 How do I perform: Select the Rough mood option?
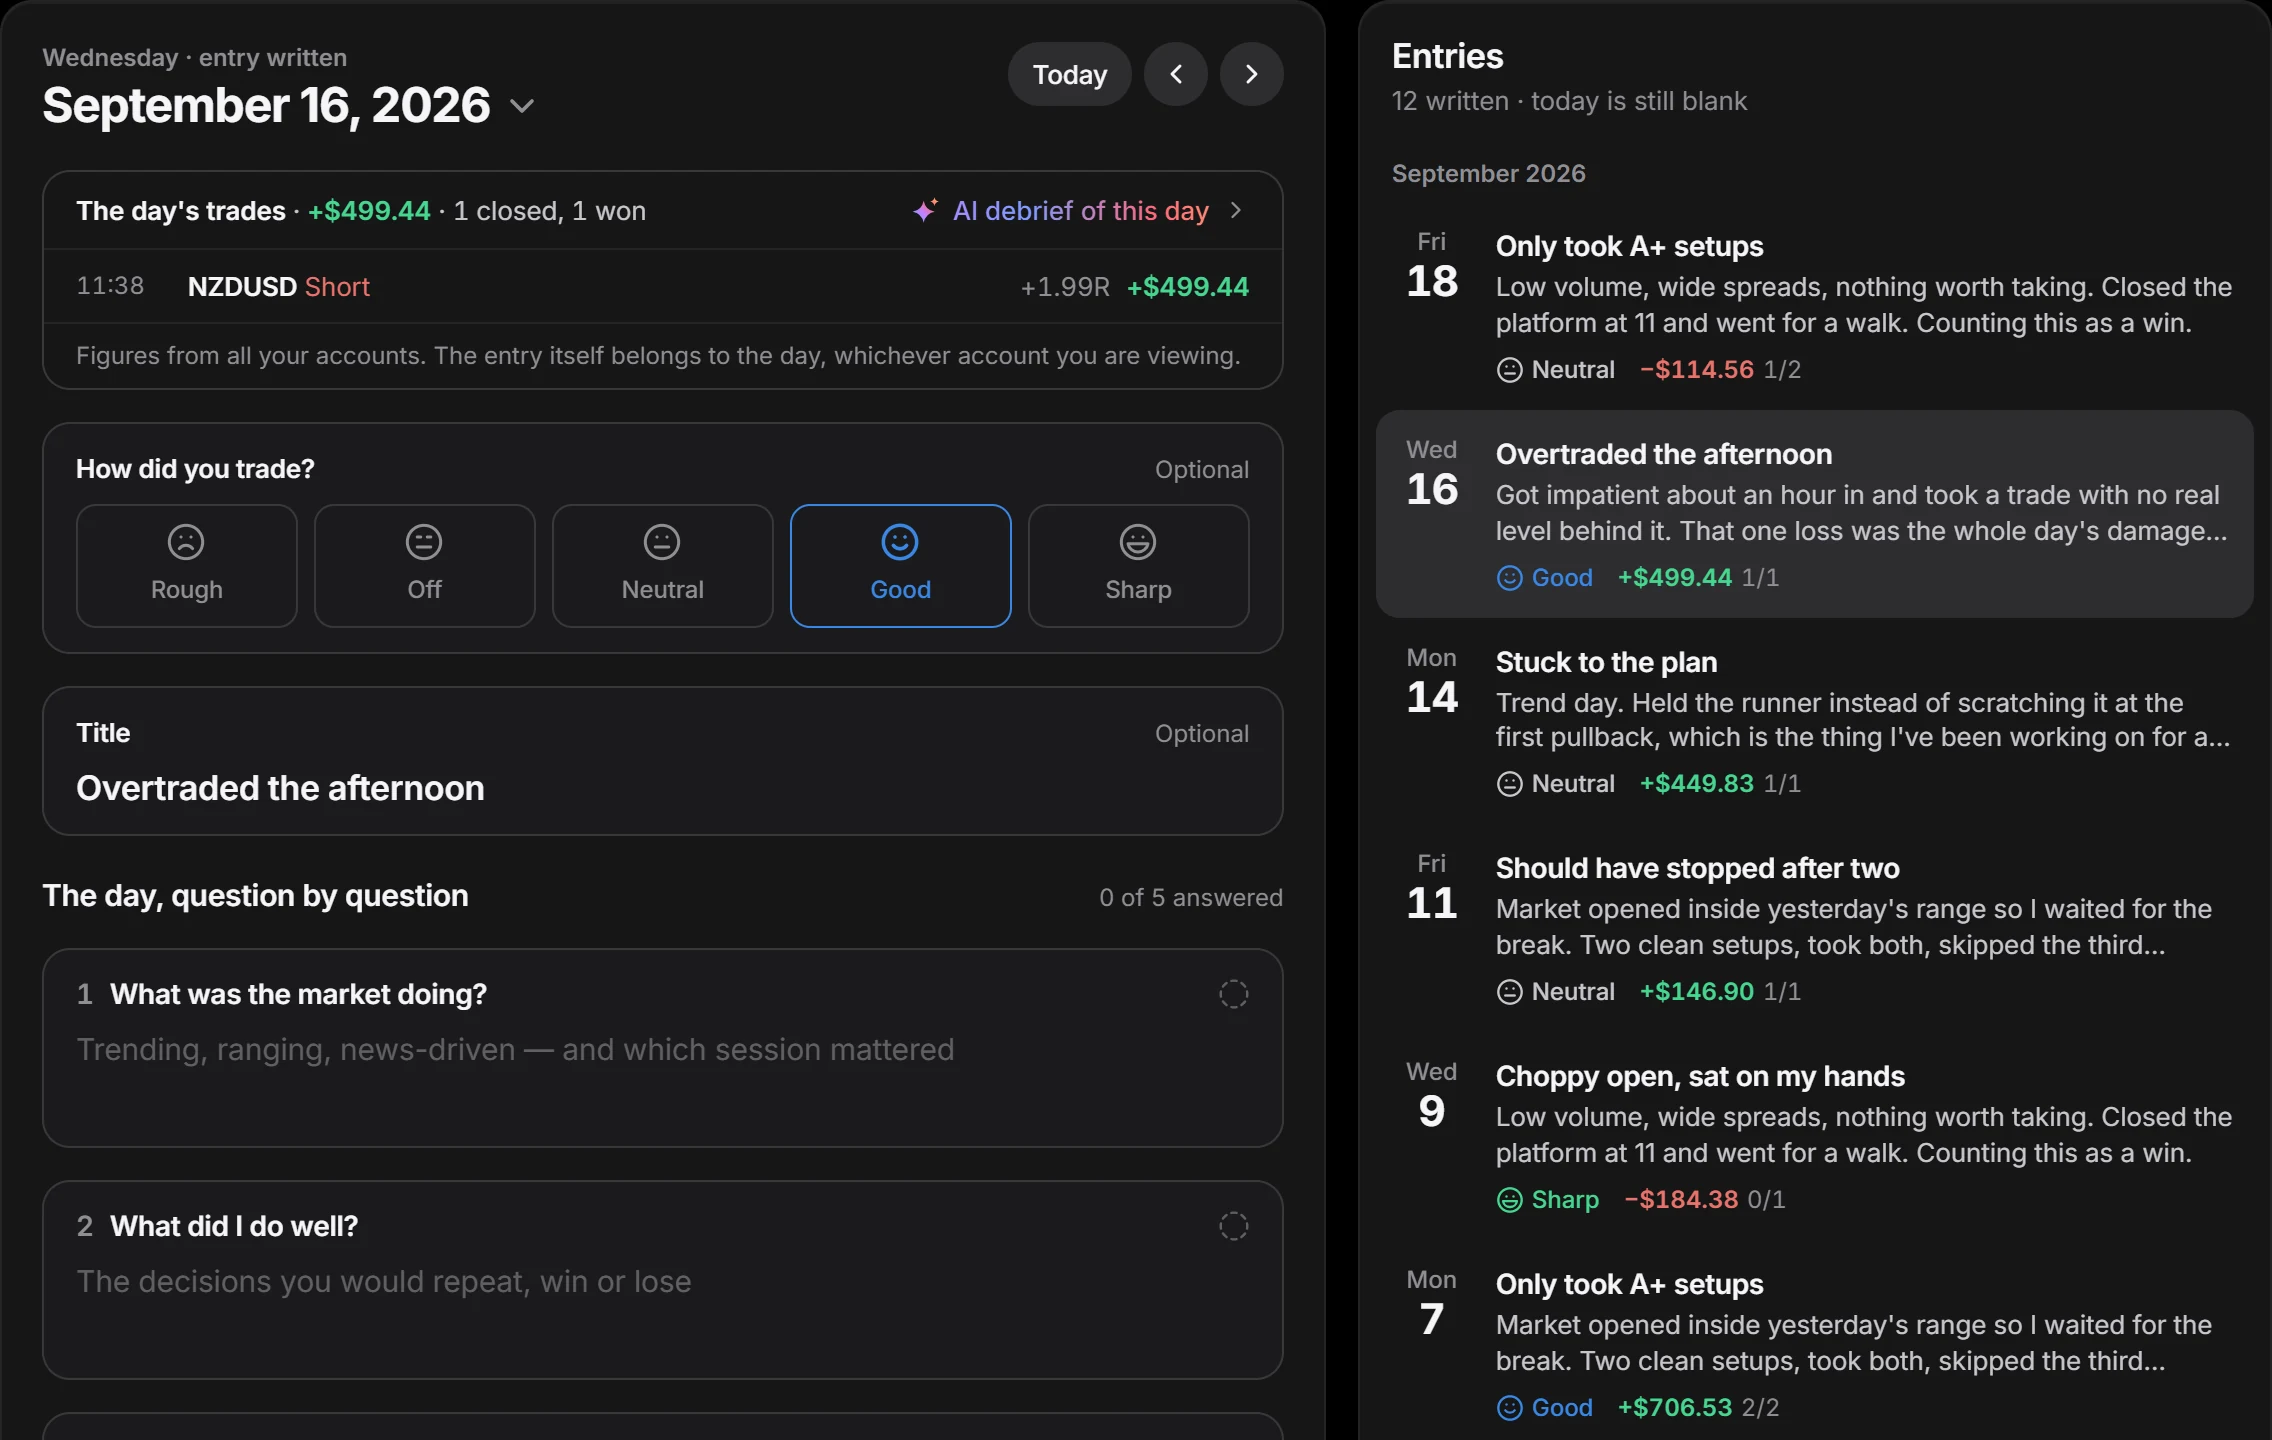point(187,566)
